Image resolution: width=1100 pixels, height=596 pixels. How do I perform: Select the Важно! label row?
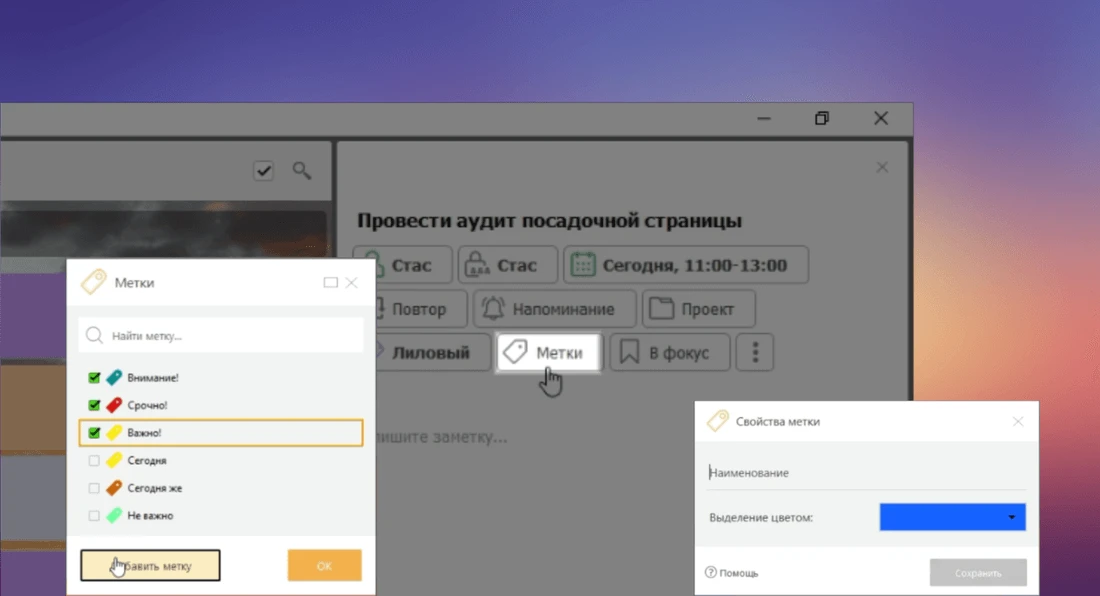[220, 433]
